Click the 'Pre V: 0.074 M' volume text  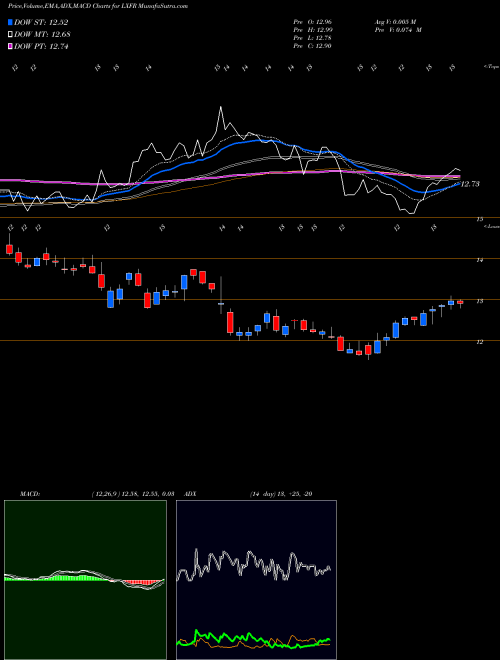coord(398,30)
